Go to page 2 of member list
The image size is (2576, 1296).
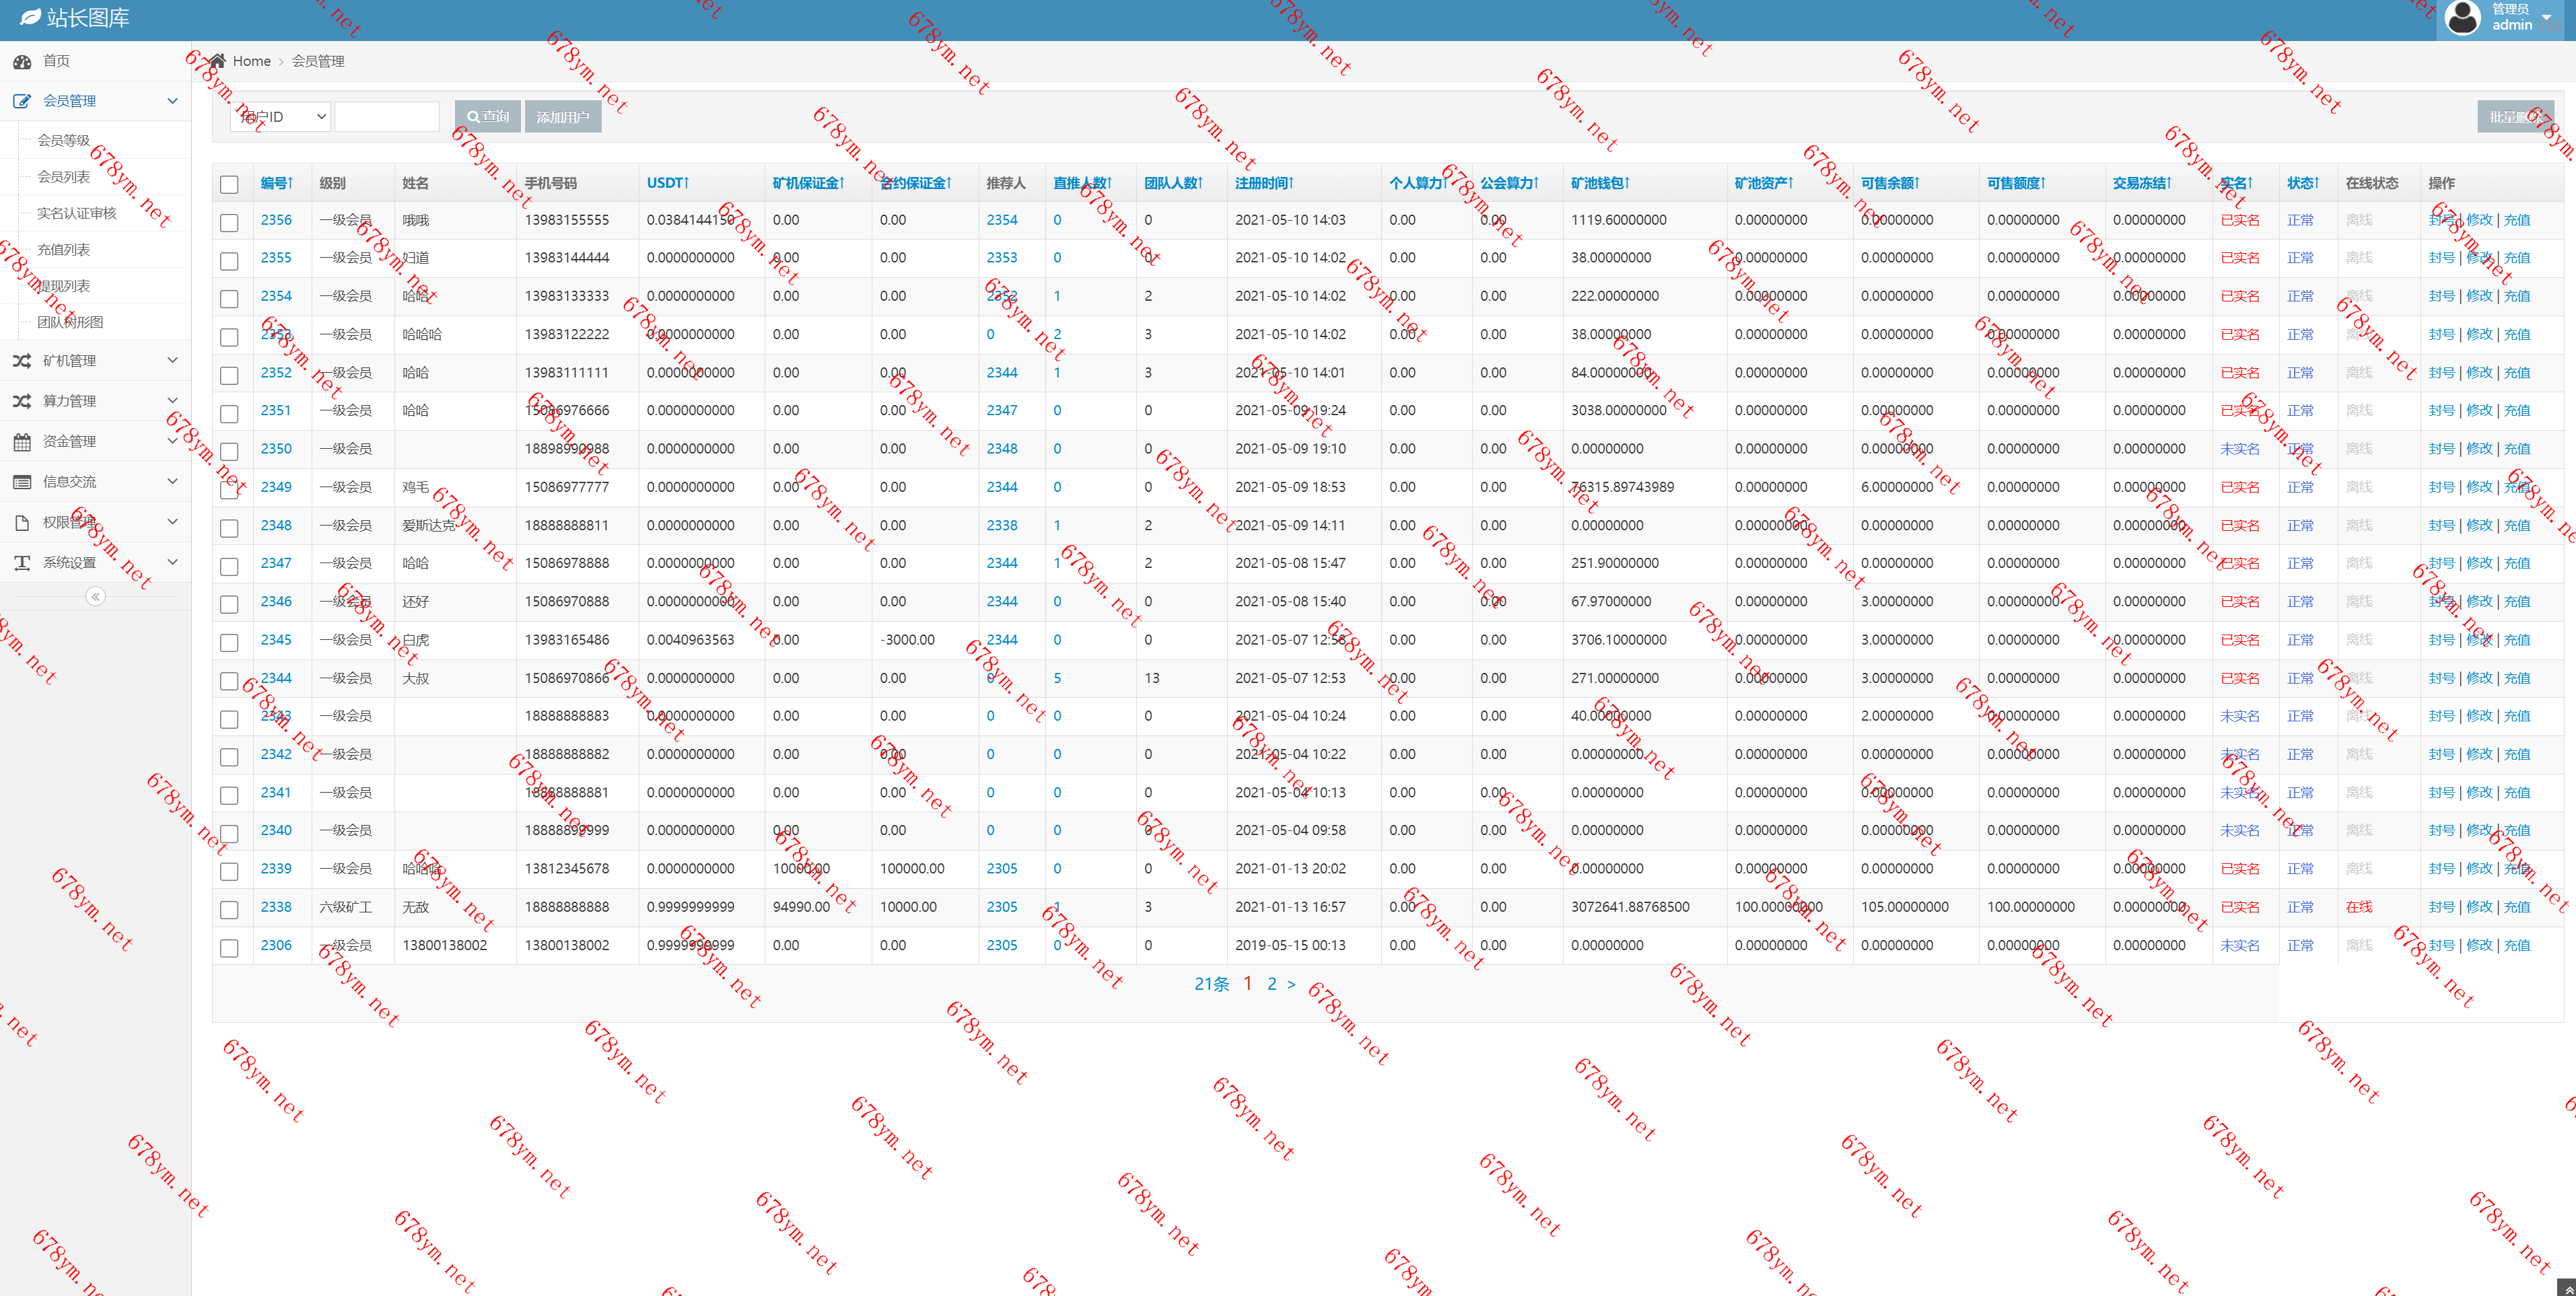tap(1271, 984)
